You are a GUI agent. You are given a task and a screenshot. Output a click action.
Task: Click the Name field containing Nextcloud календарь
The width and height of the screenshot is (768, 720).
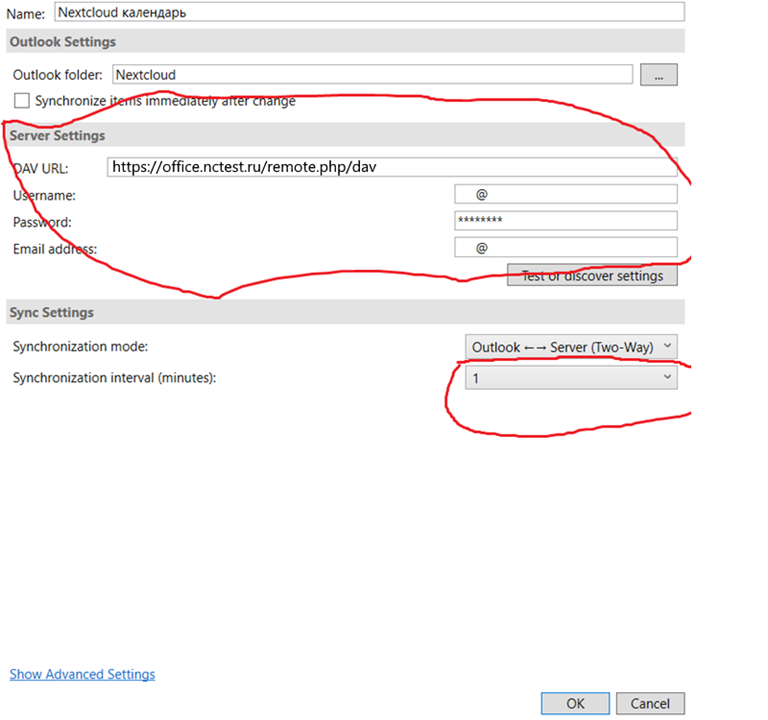[368, 12]
